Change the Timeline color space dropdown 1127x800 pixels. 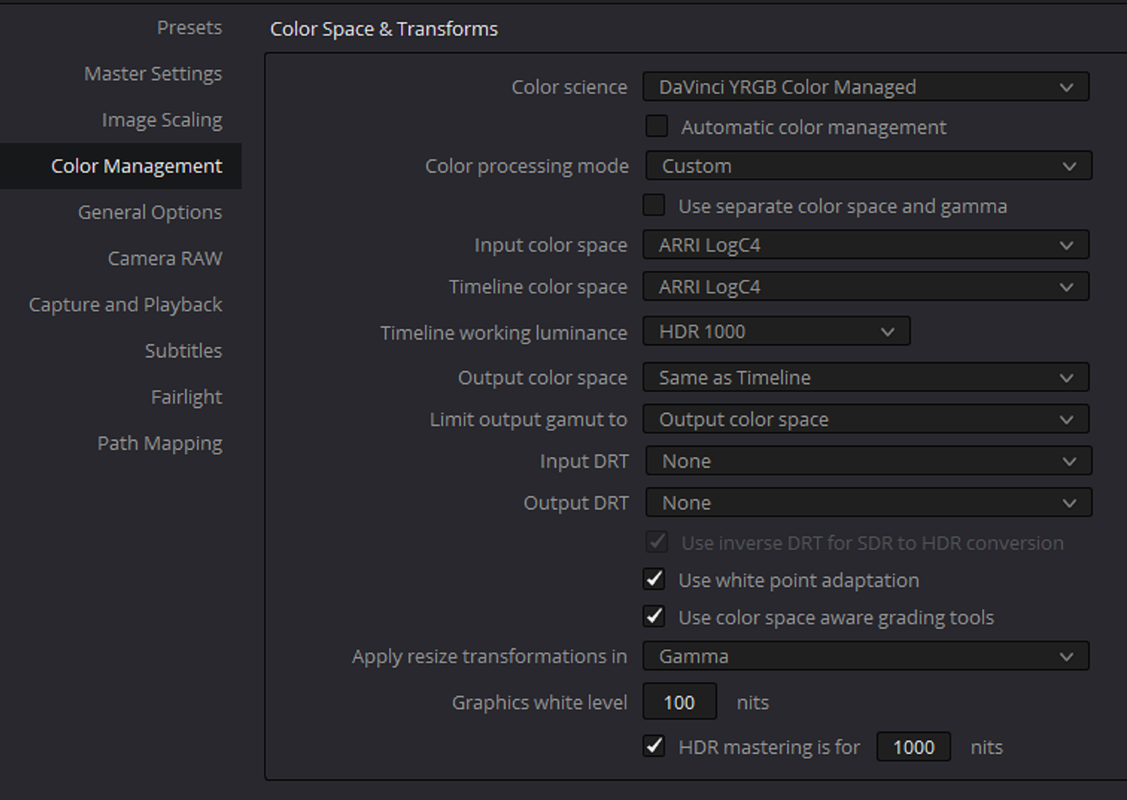tap(865, 287)
